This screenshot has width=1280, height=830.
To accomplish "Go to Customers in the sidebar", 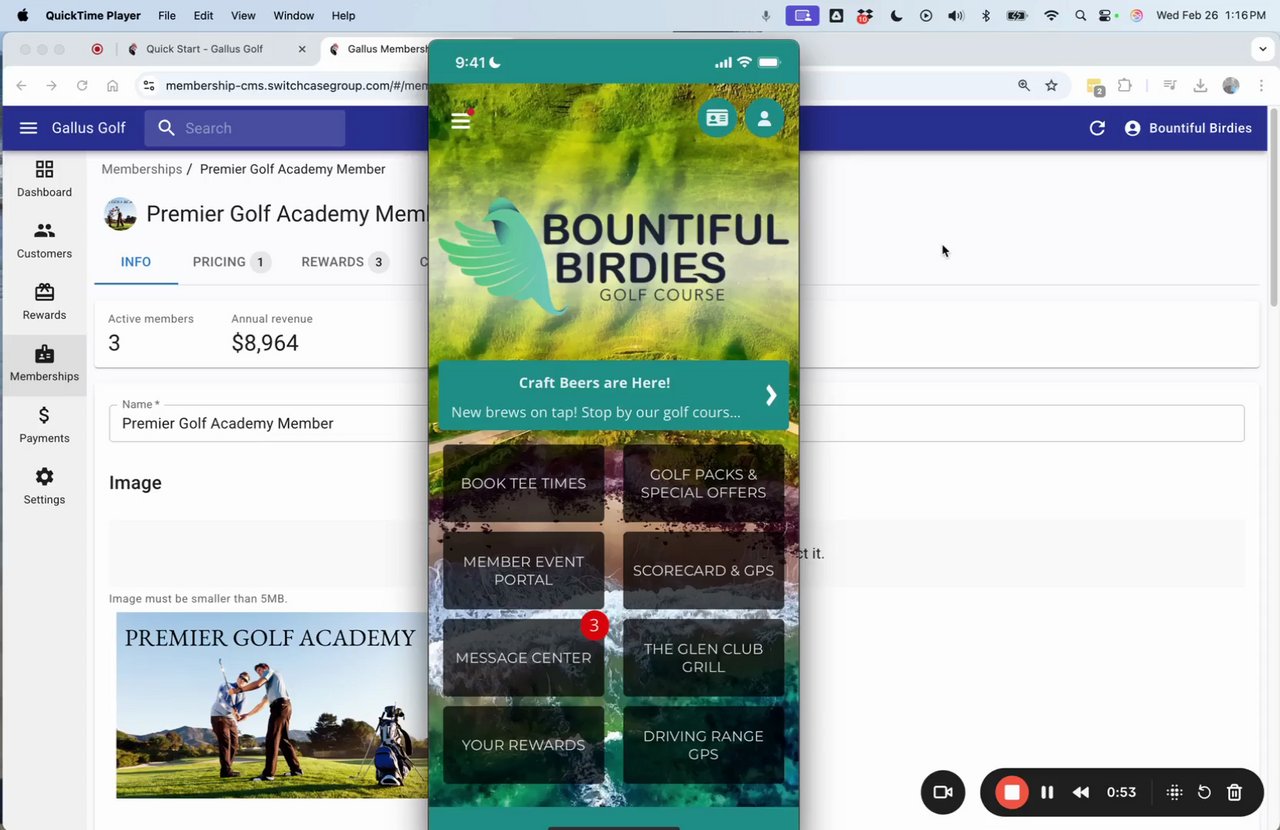I will [x=44, y=241].
